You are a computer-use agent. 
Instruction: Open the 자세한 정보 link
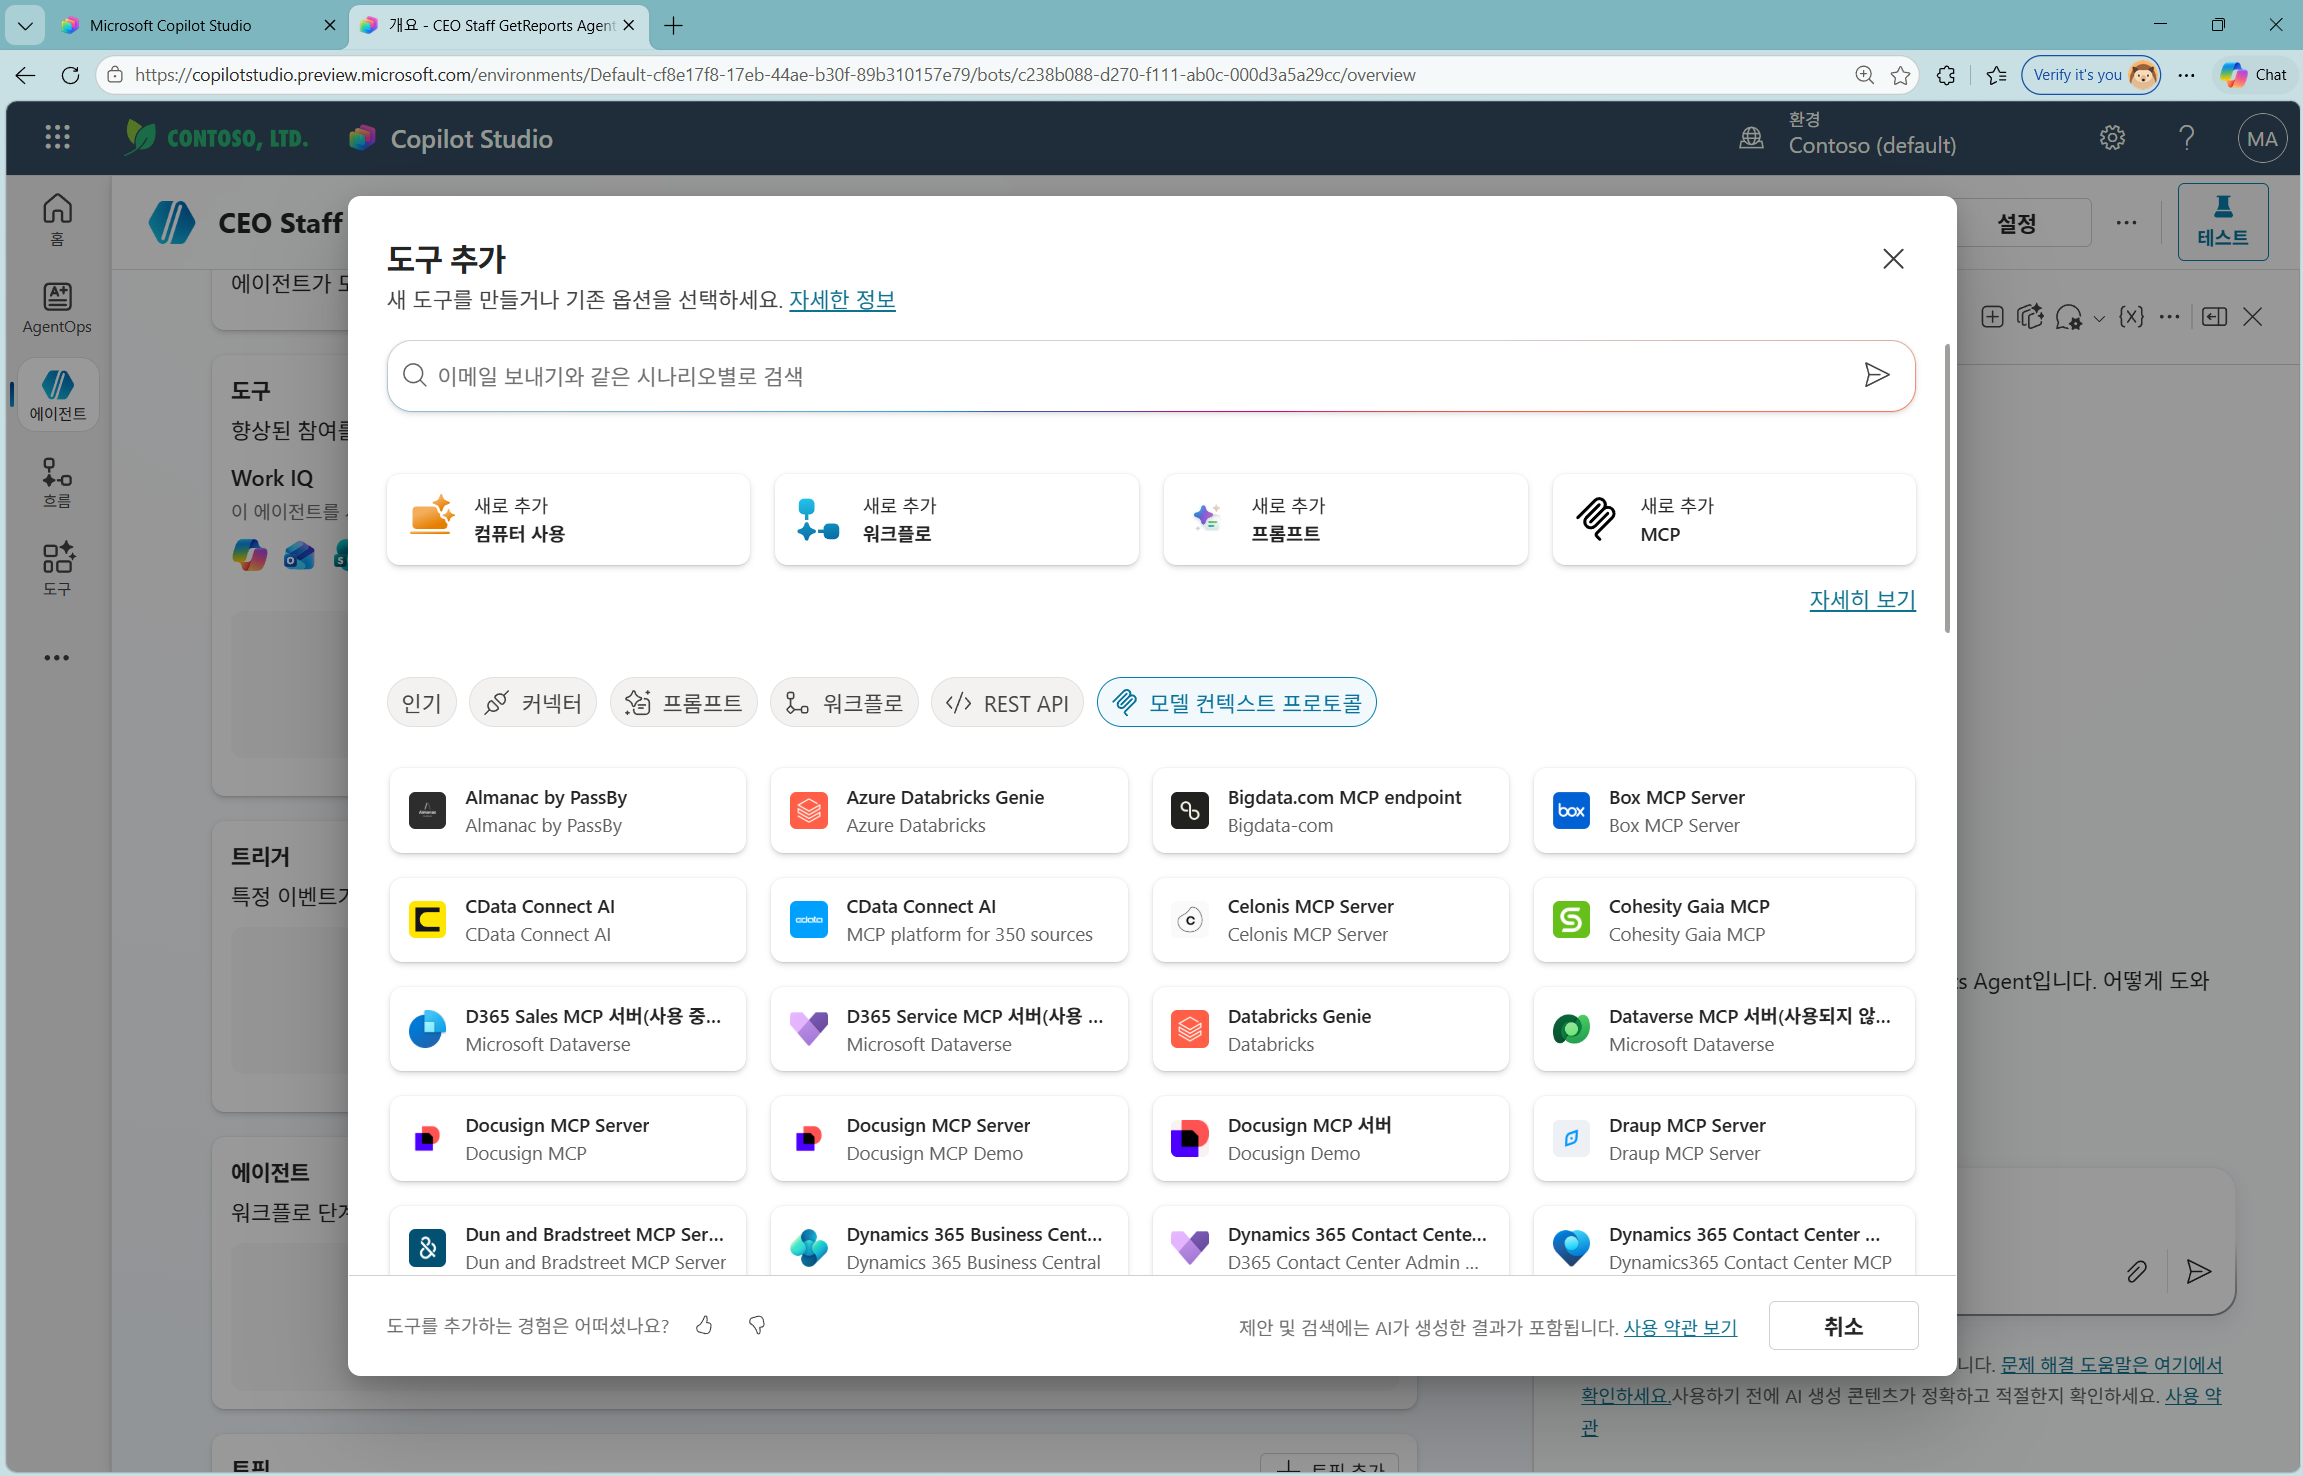pyautogui.click(x=842, y=300)
